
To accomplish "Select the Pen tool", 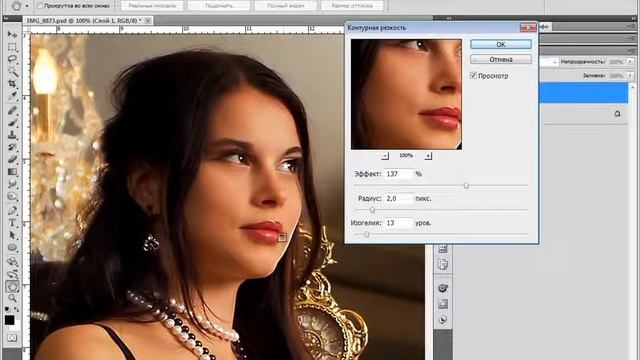I will [x=12, y=211].
